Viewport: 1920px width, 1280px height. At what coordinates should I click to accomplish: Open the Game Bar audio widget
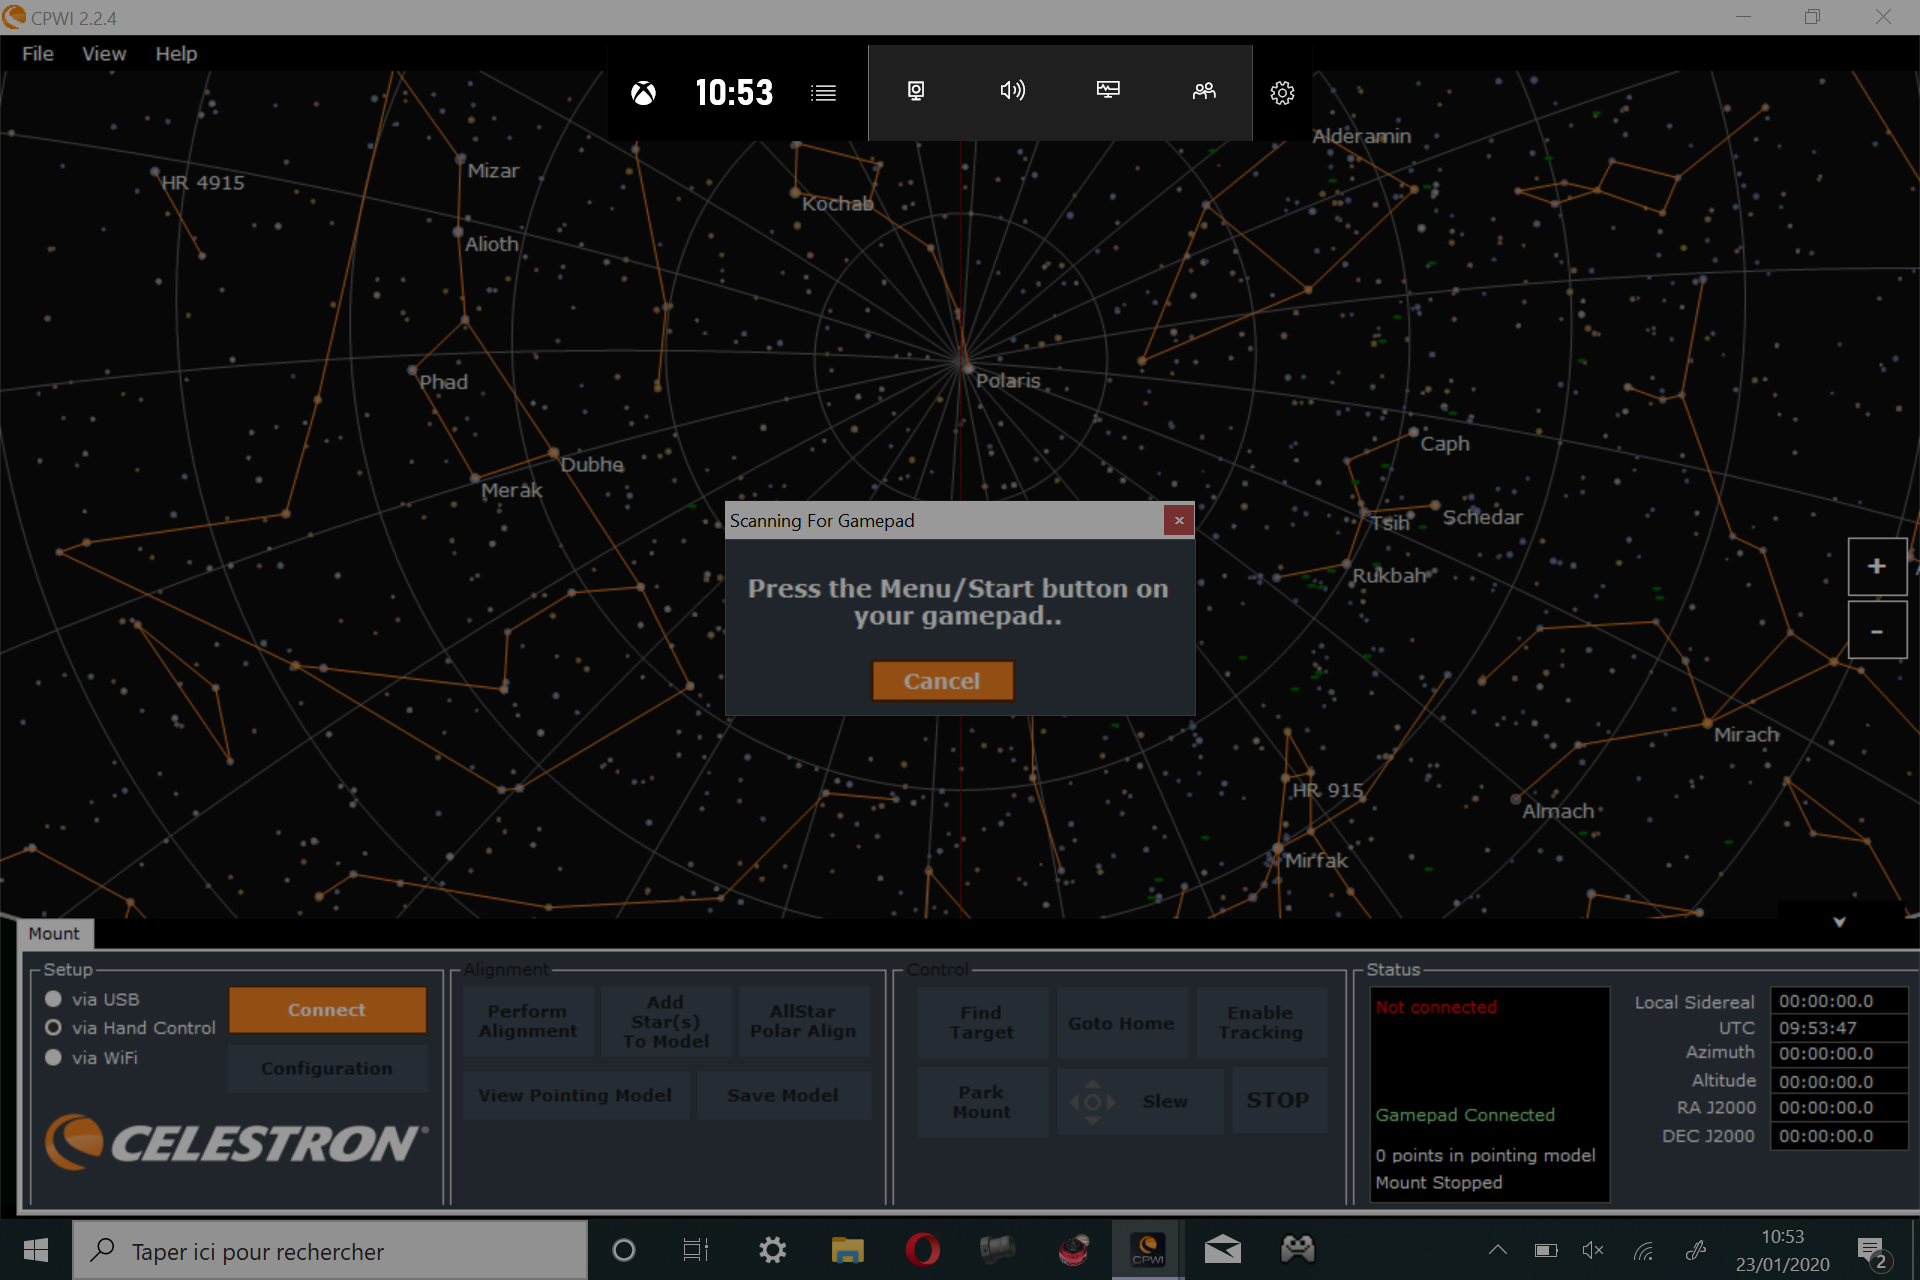click(1012, 91)
